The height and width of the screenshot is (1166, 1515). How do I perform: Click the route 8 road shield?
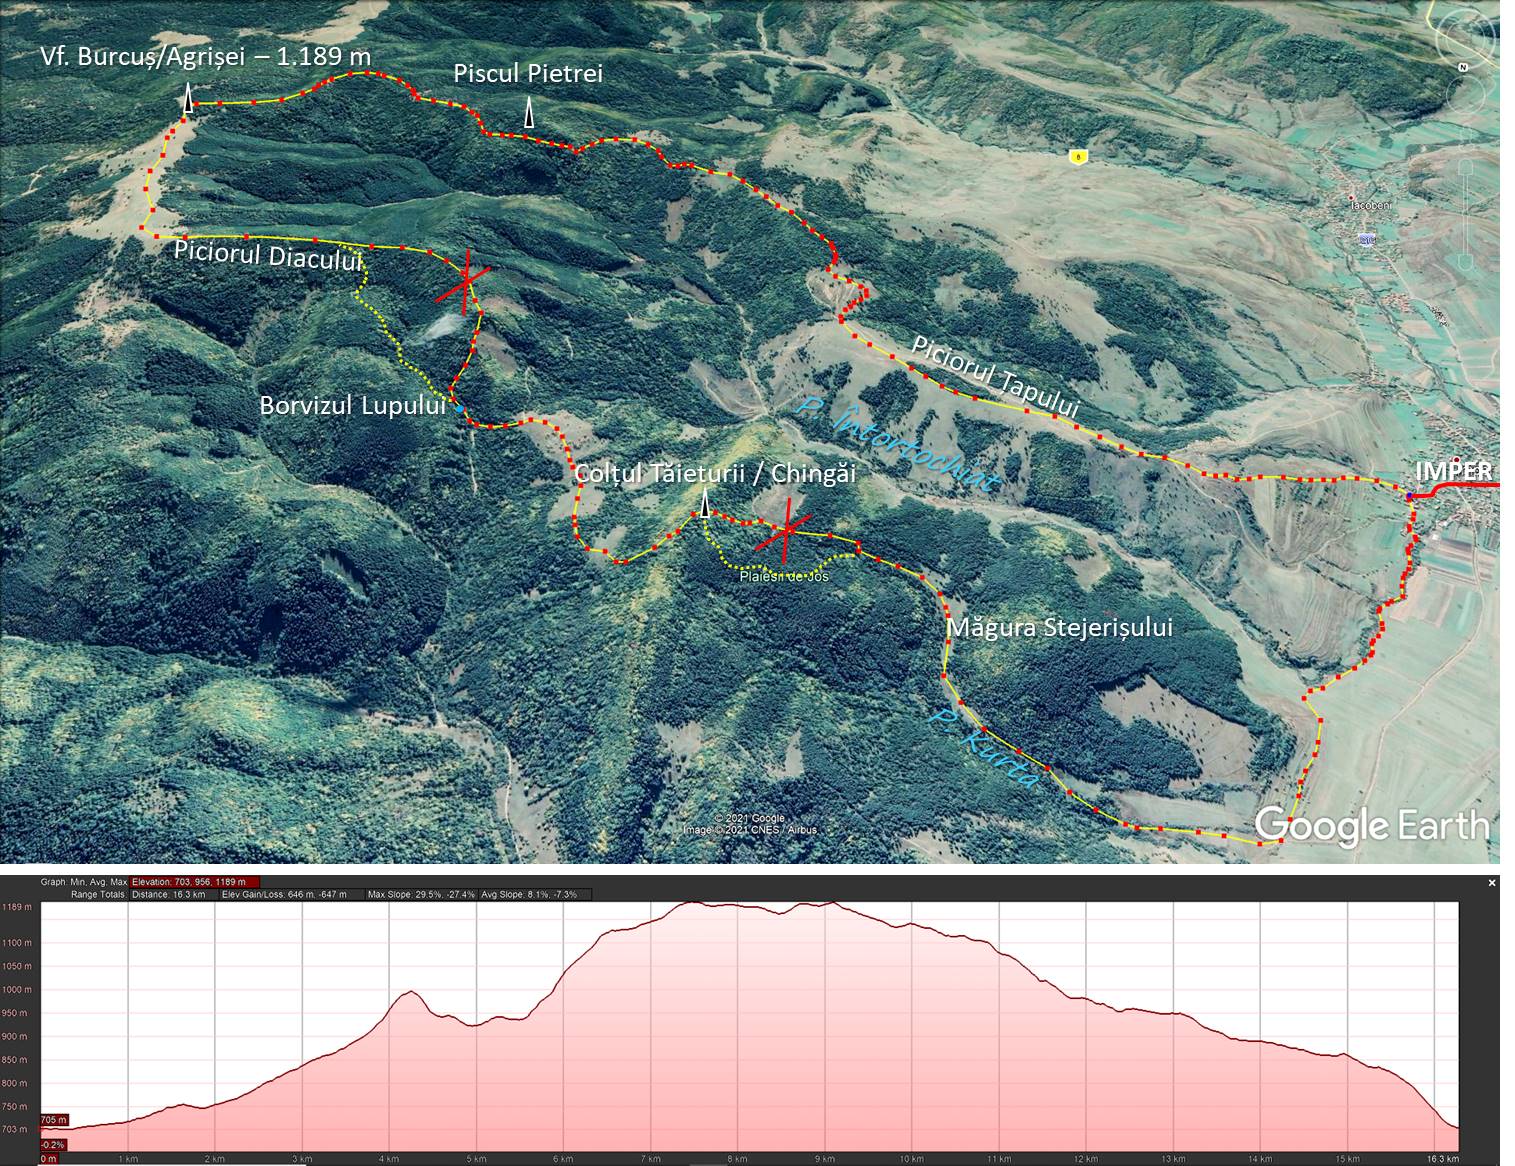pos(1077,155)
